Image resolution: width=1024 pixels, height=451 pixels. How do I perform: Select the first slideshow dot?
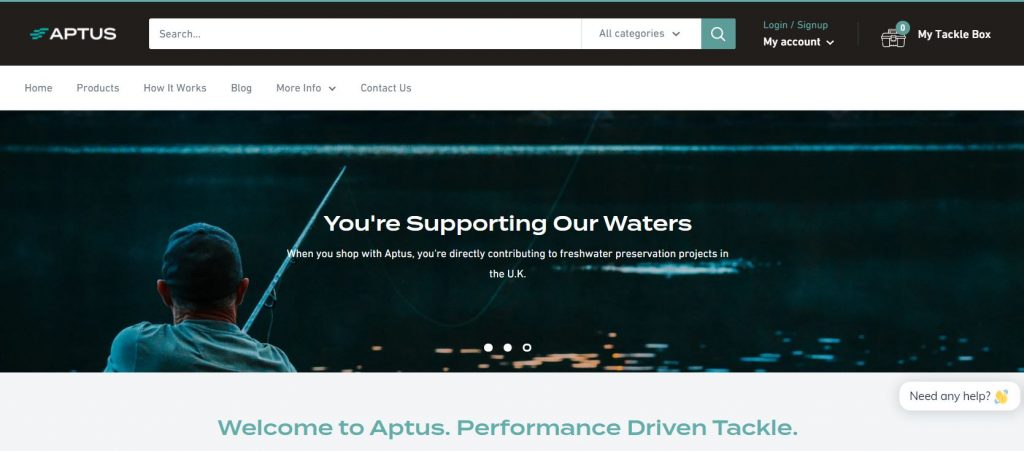click(x=488, y=347)
